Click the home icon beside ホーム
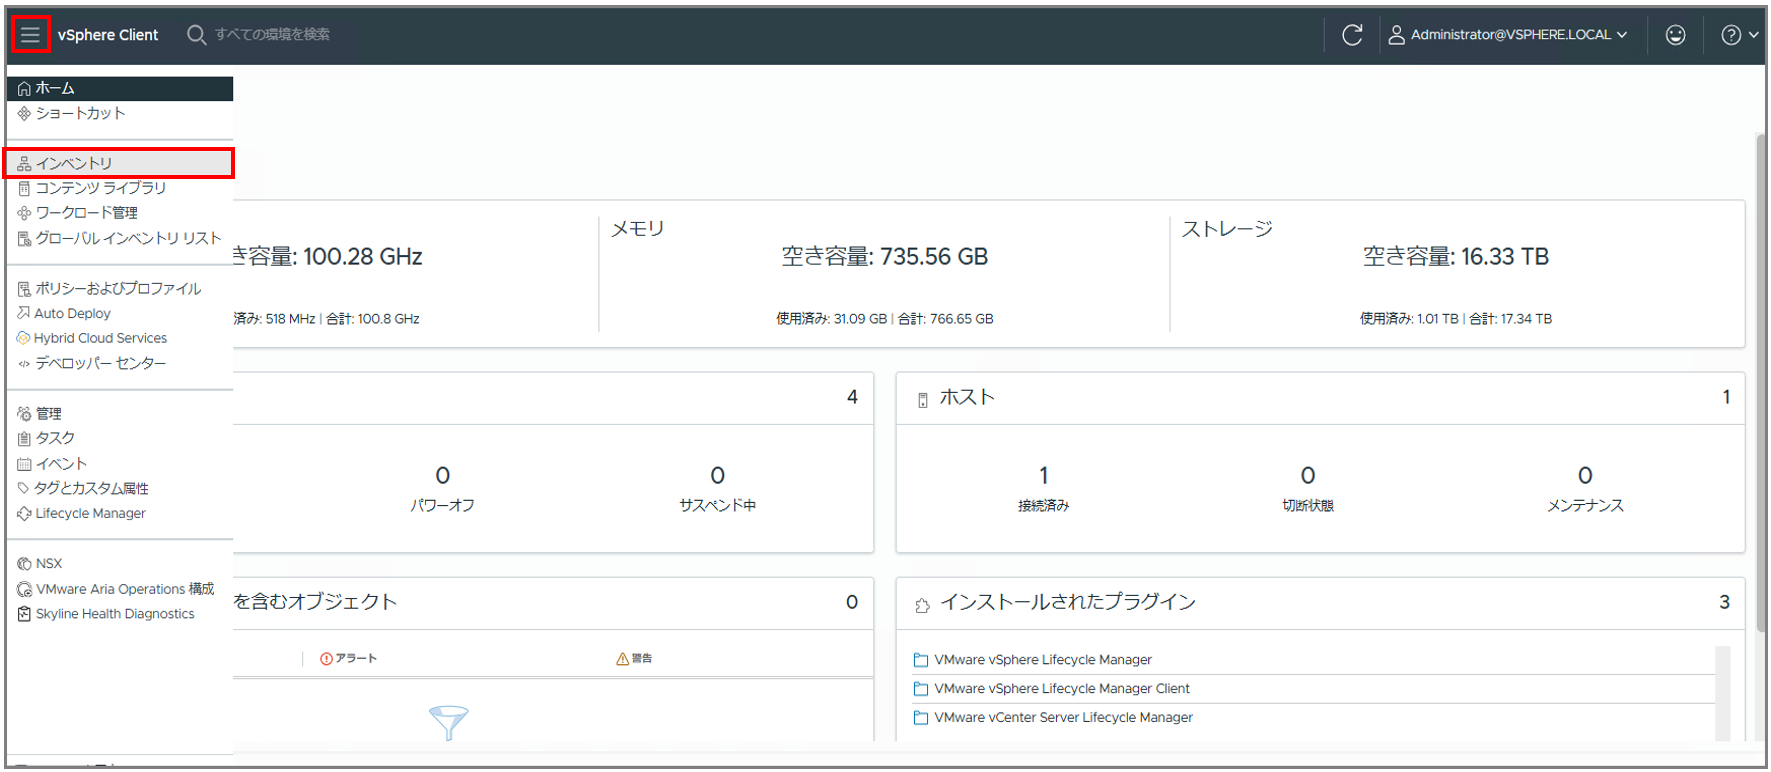The height and width of the screenshot is (772, 1771). coord(24,89)
